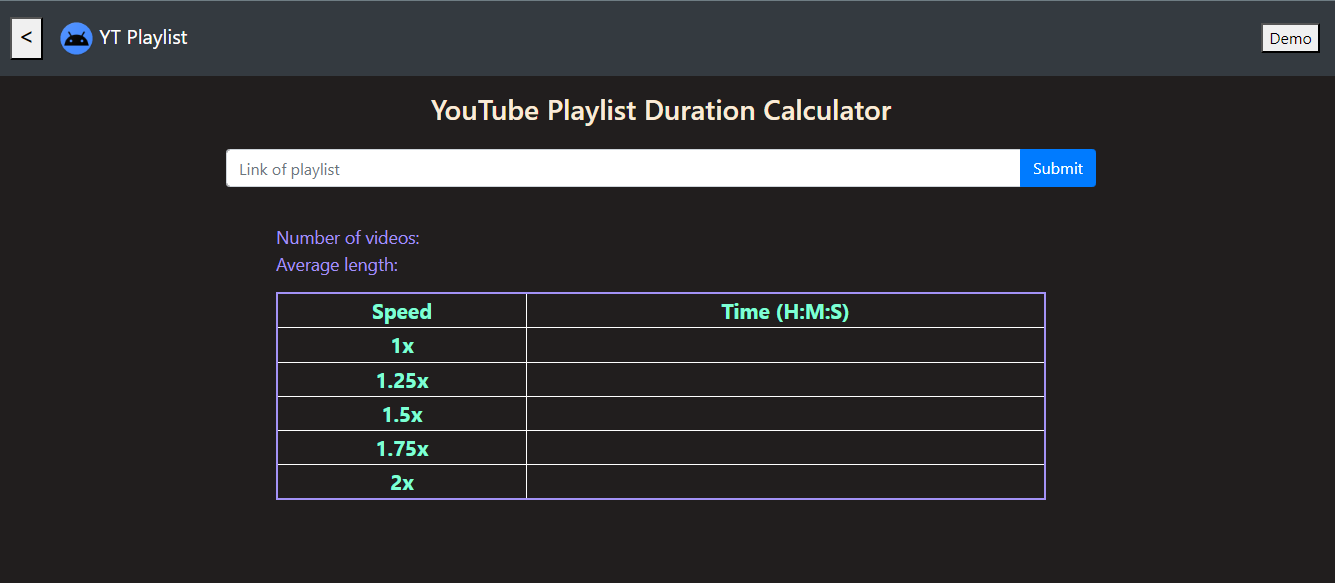
Task: Select the 2x speed row cell
Action: point(402,482)
